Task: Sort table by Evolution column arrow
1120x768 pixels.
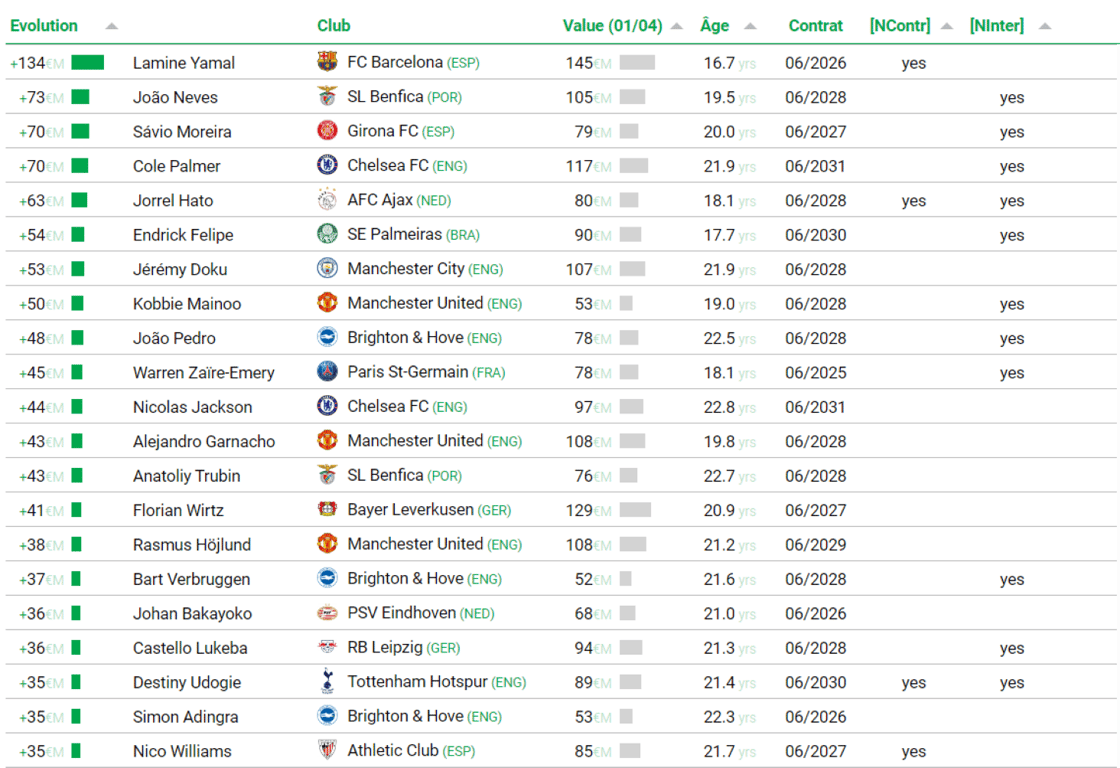Action: click(111, 26)
